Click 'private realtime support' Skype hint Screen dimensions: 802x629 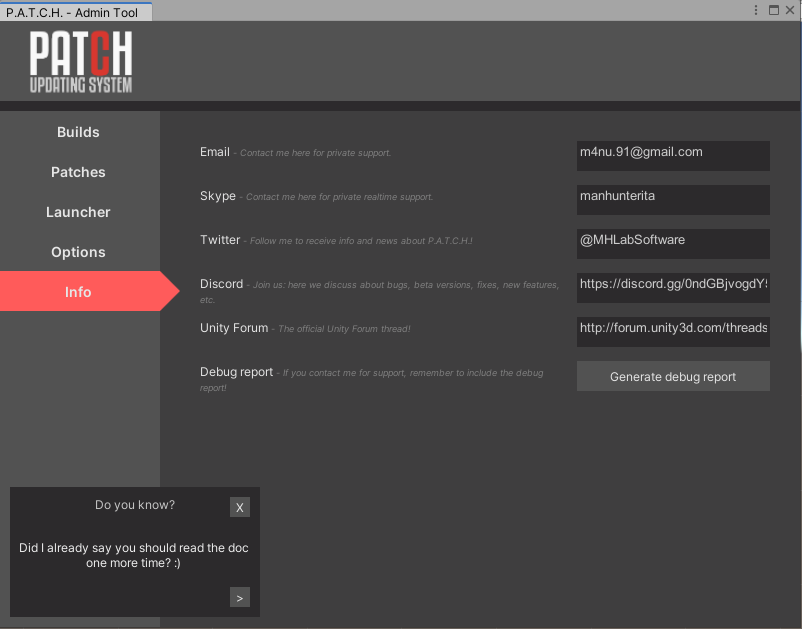tap(340, 197)
